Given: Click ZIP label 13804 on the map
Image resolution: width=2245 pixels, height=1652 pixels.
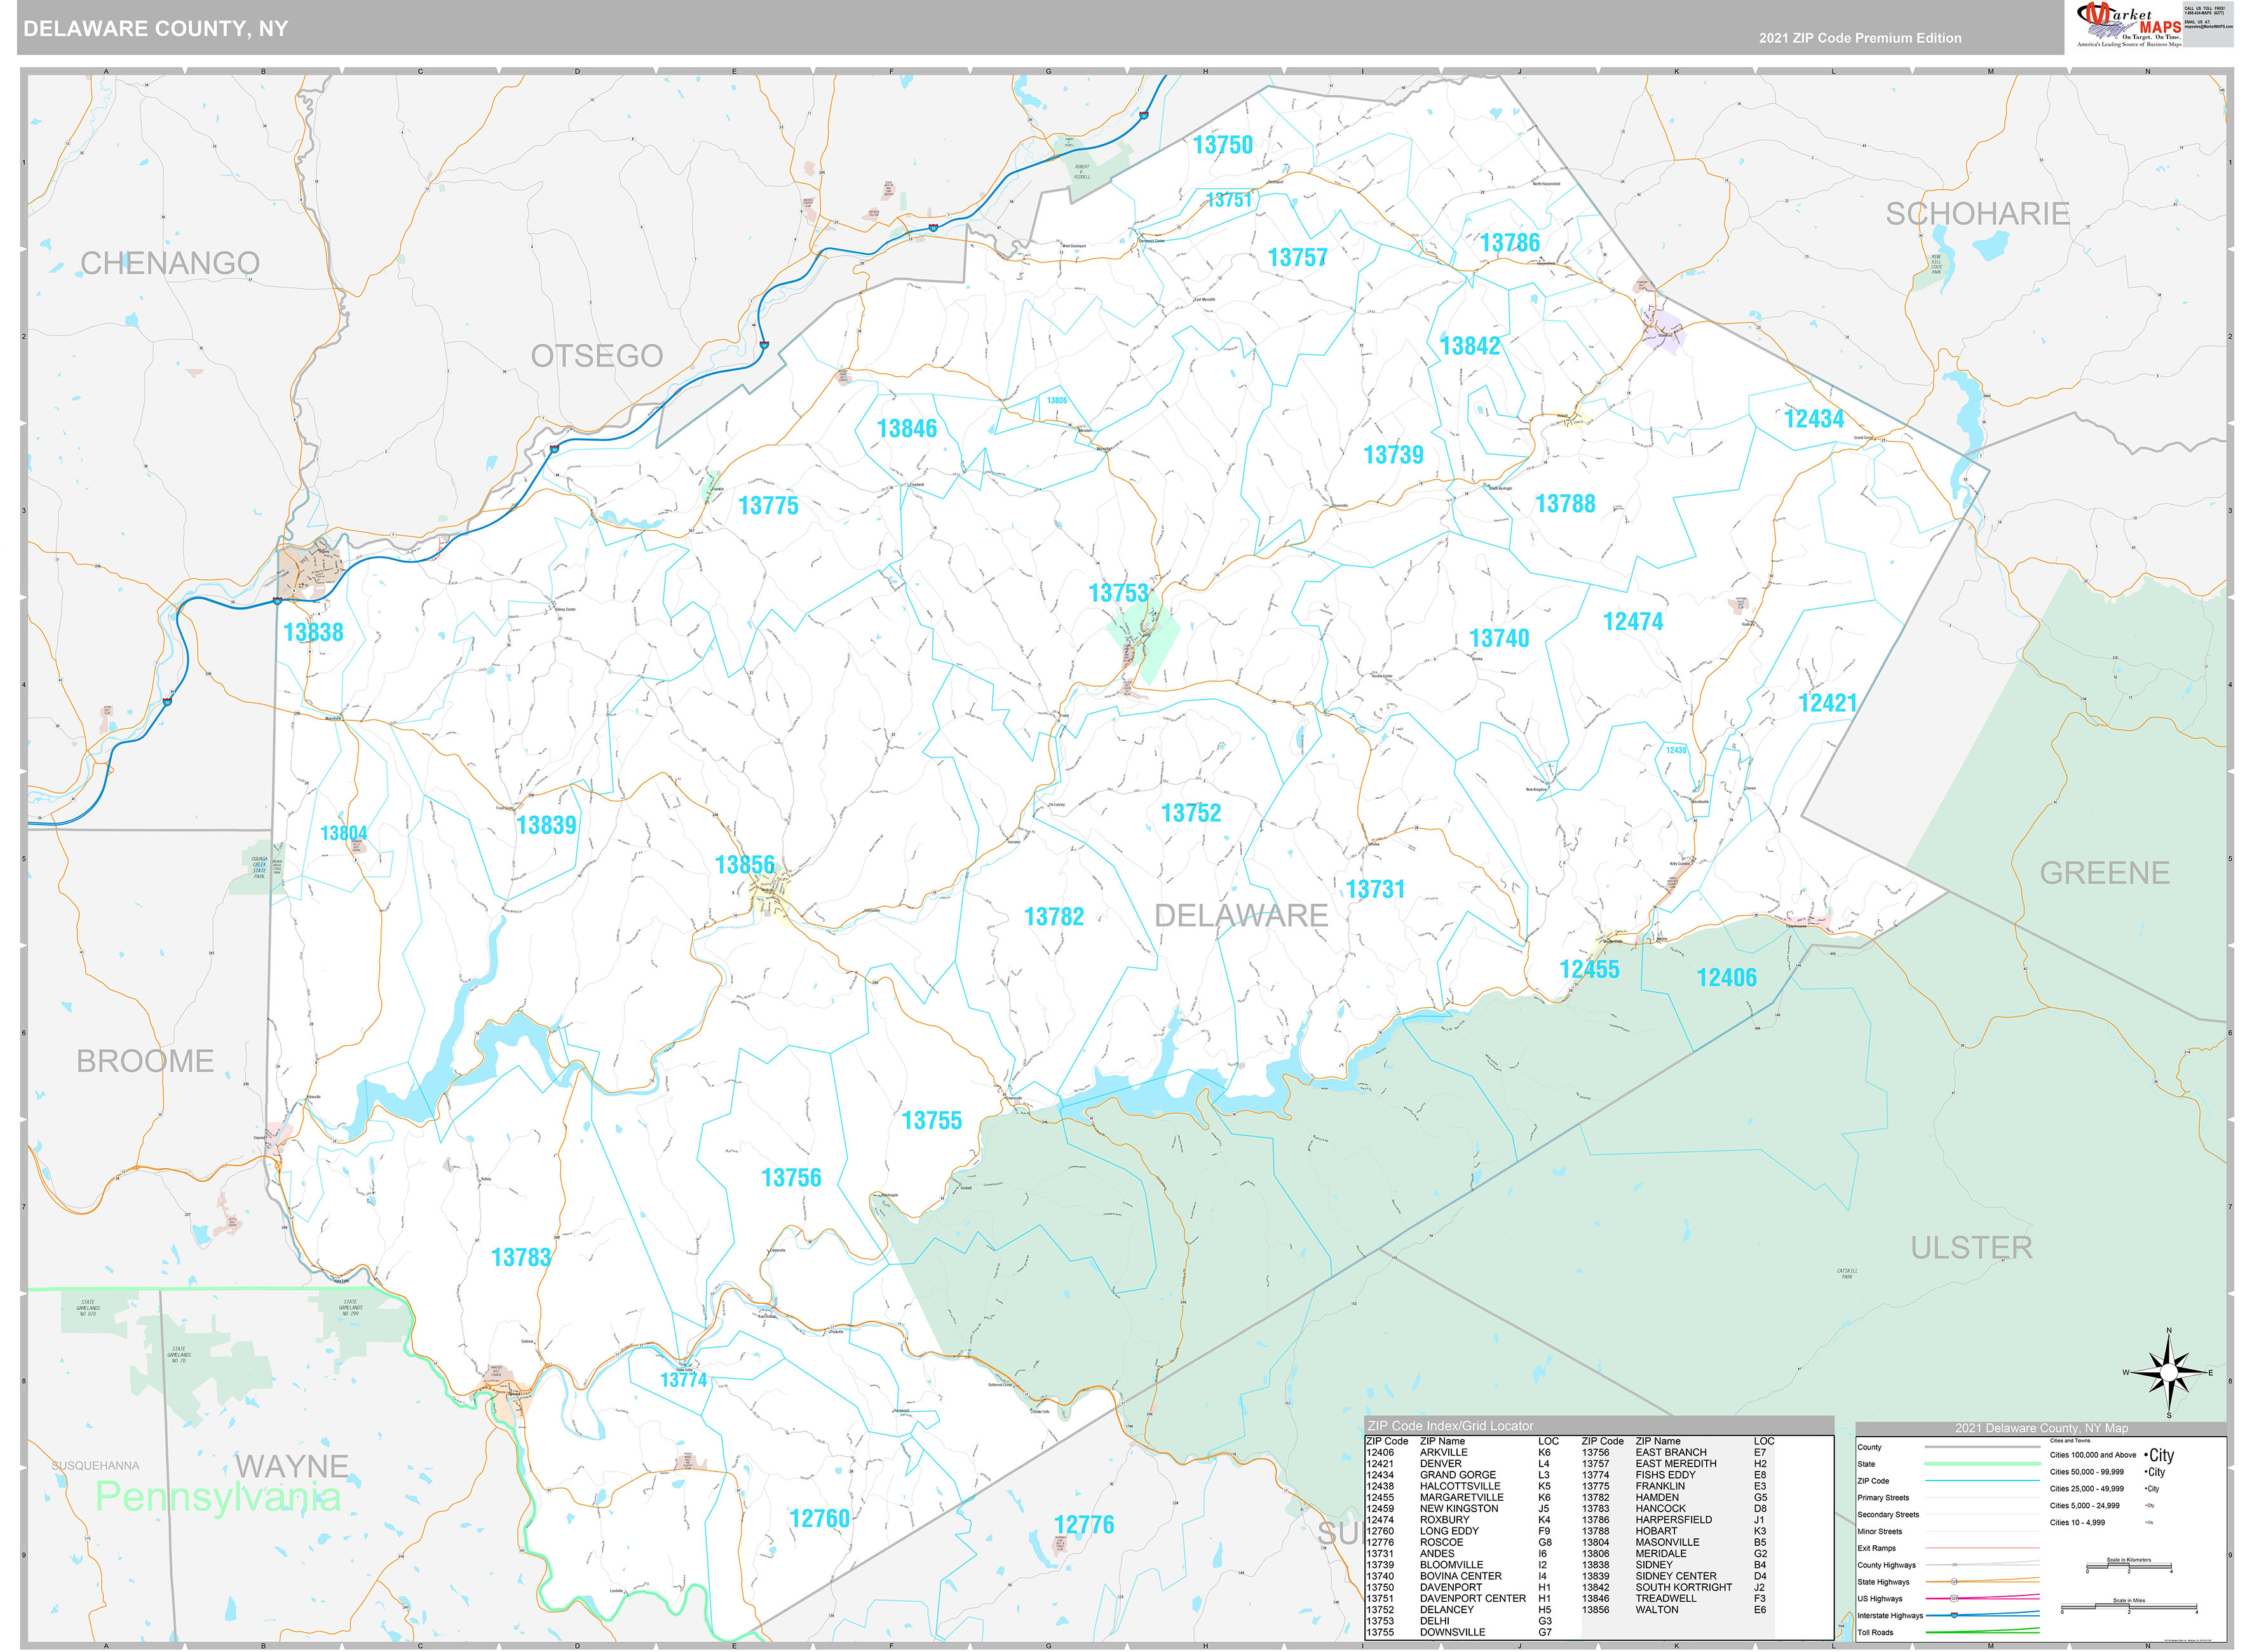Looking at the screenshot, I should (x=343, y=833).
